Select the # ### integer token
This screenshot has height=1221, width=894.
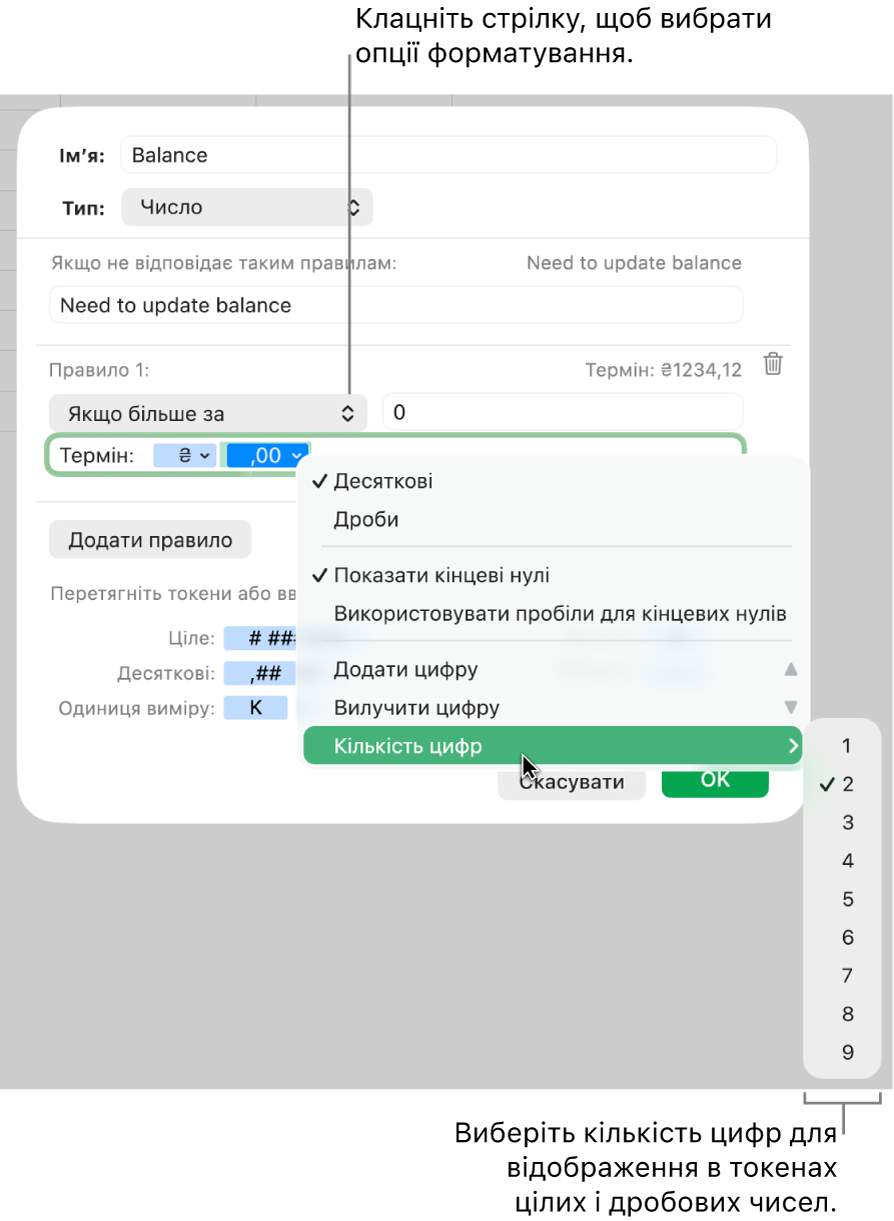(x=261, y=638)
